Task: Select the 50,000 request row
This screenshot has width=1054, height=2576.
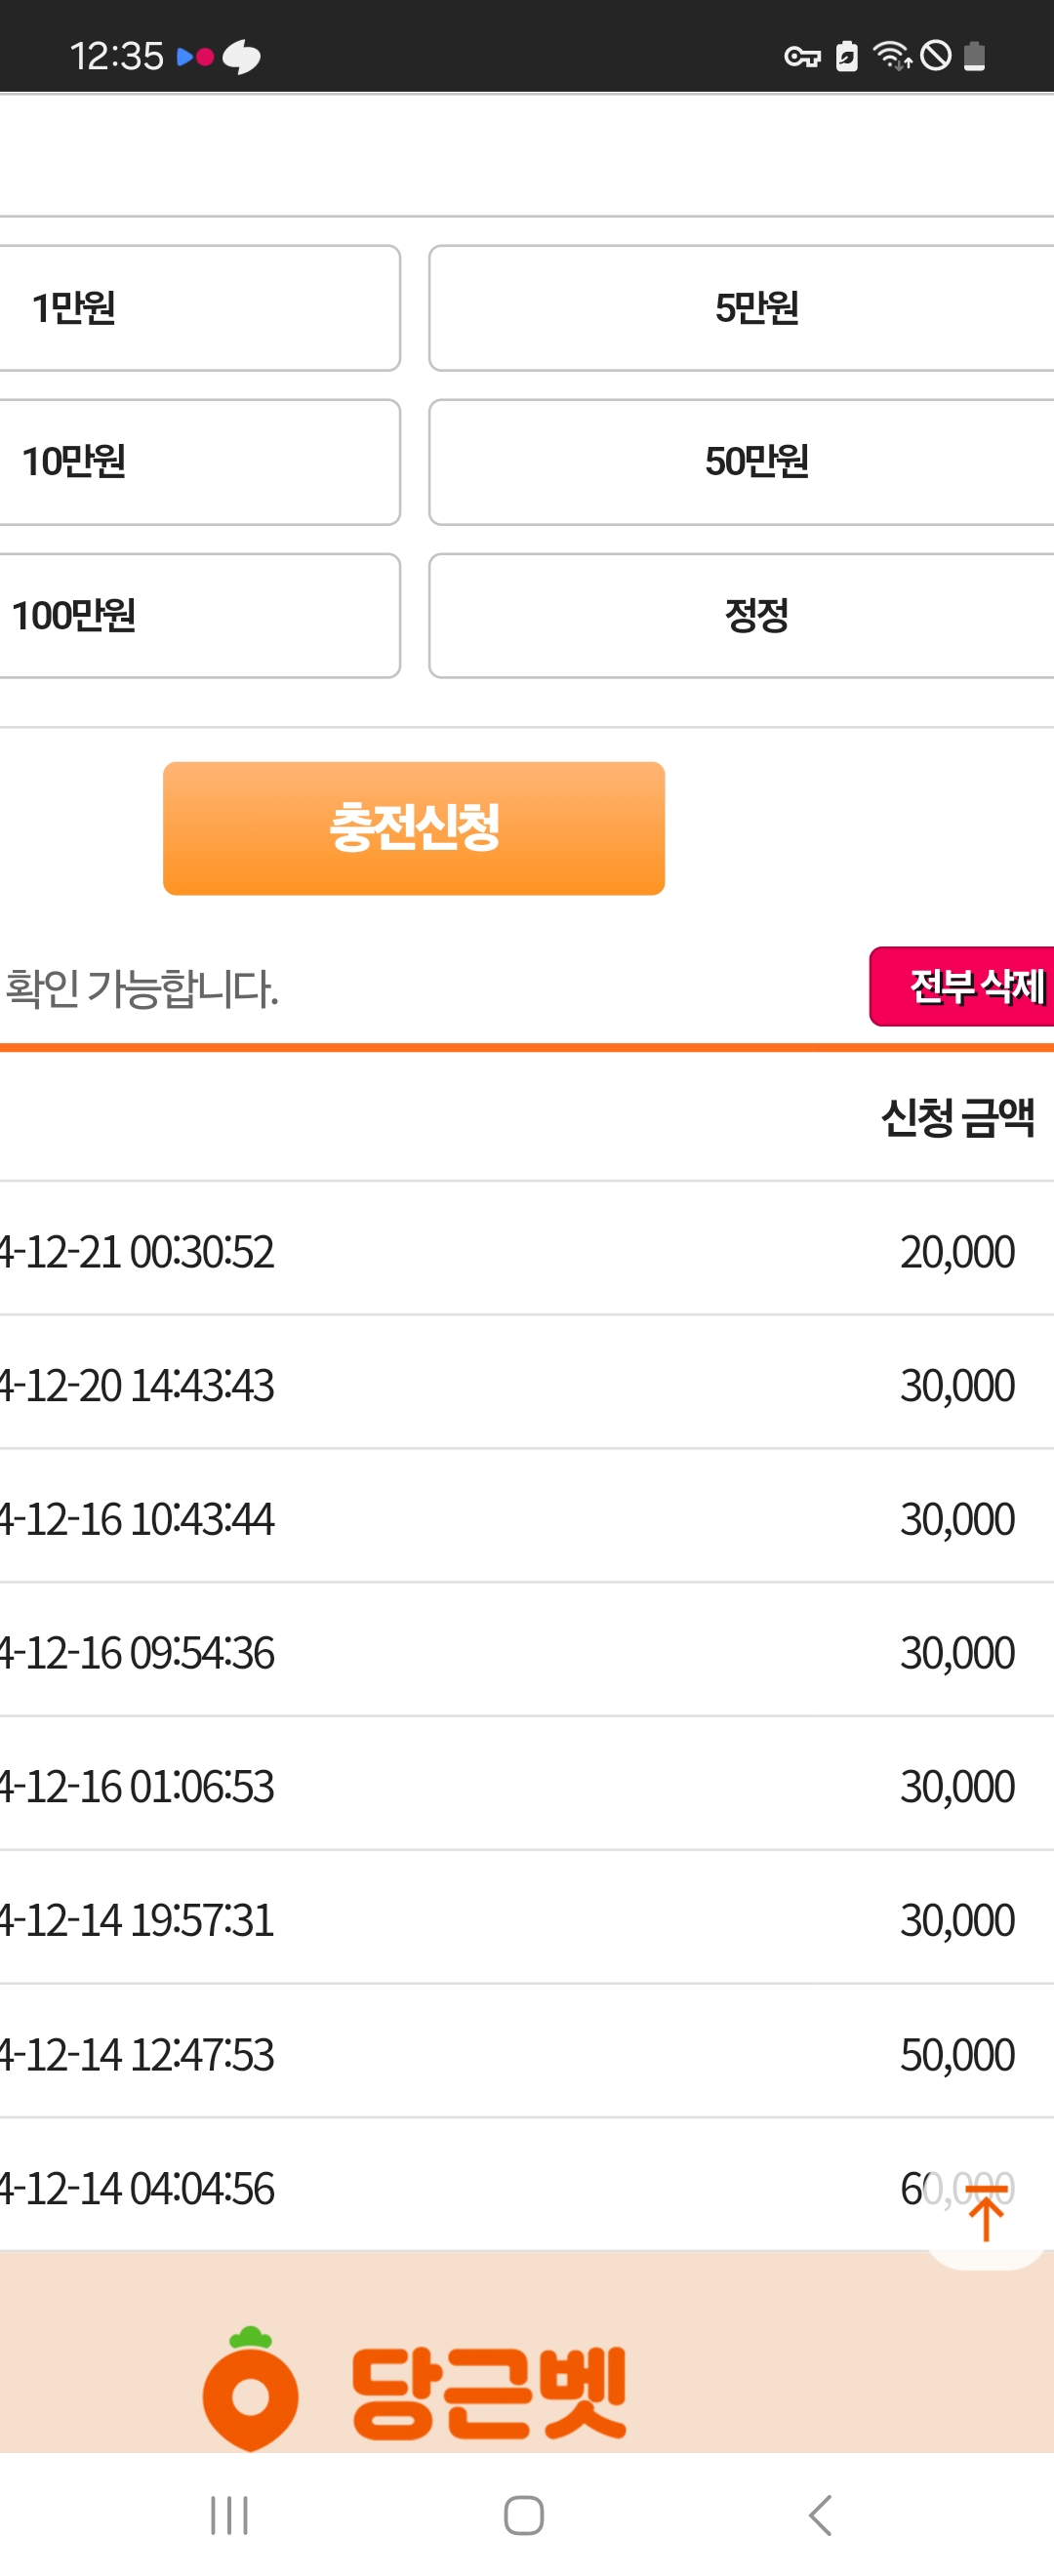Action: tap(527, 2053)
